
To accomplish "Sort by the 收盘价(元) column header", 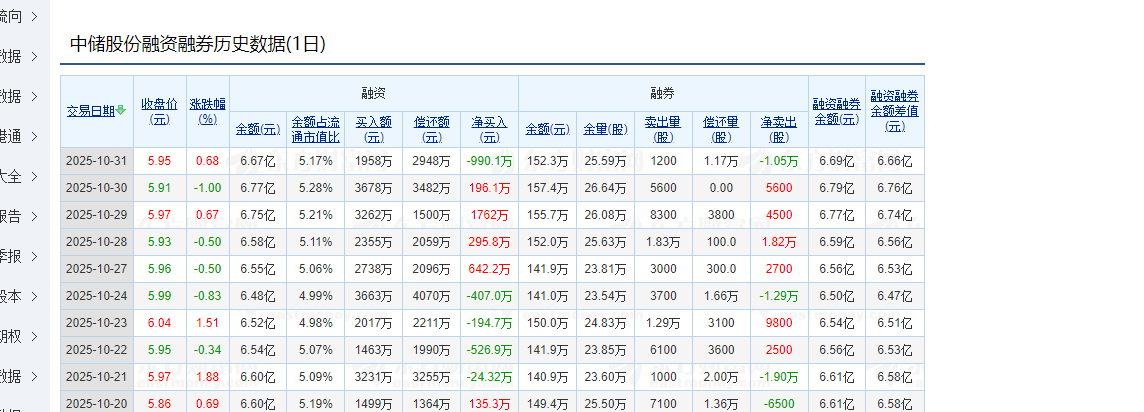I will (160, 112).
